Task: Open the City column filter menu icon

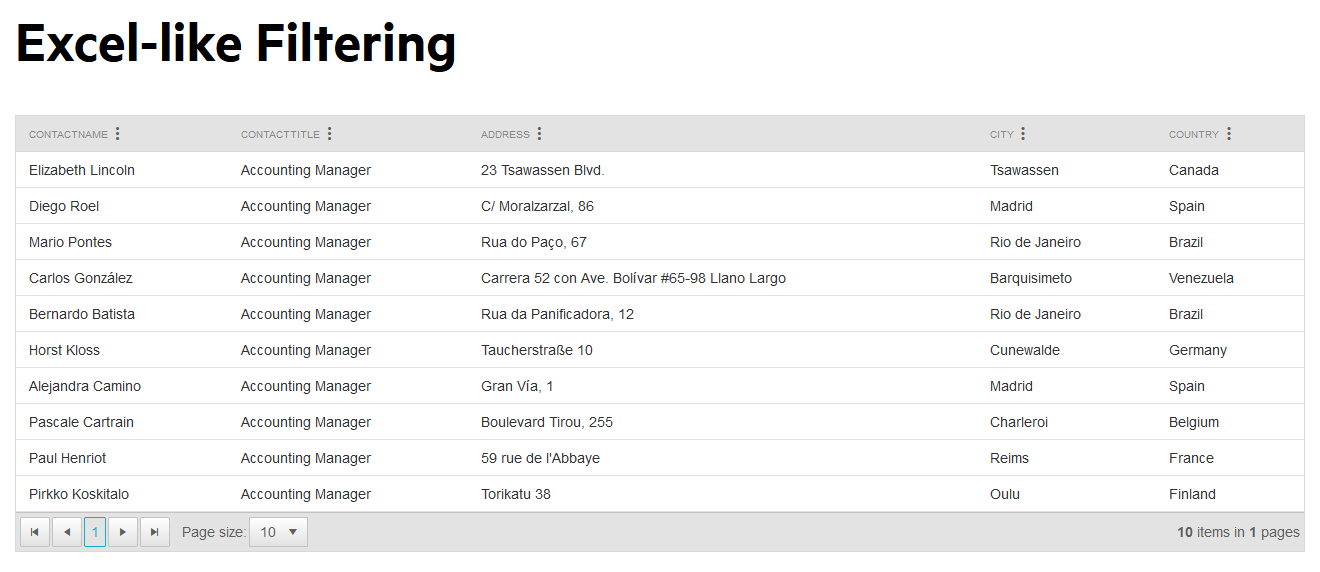Action: tap(1023, 134)
